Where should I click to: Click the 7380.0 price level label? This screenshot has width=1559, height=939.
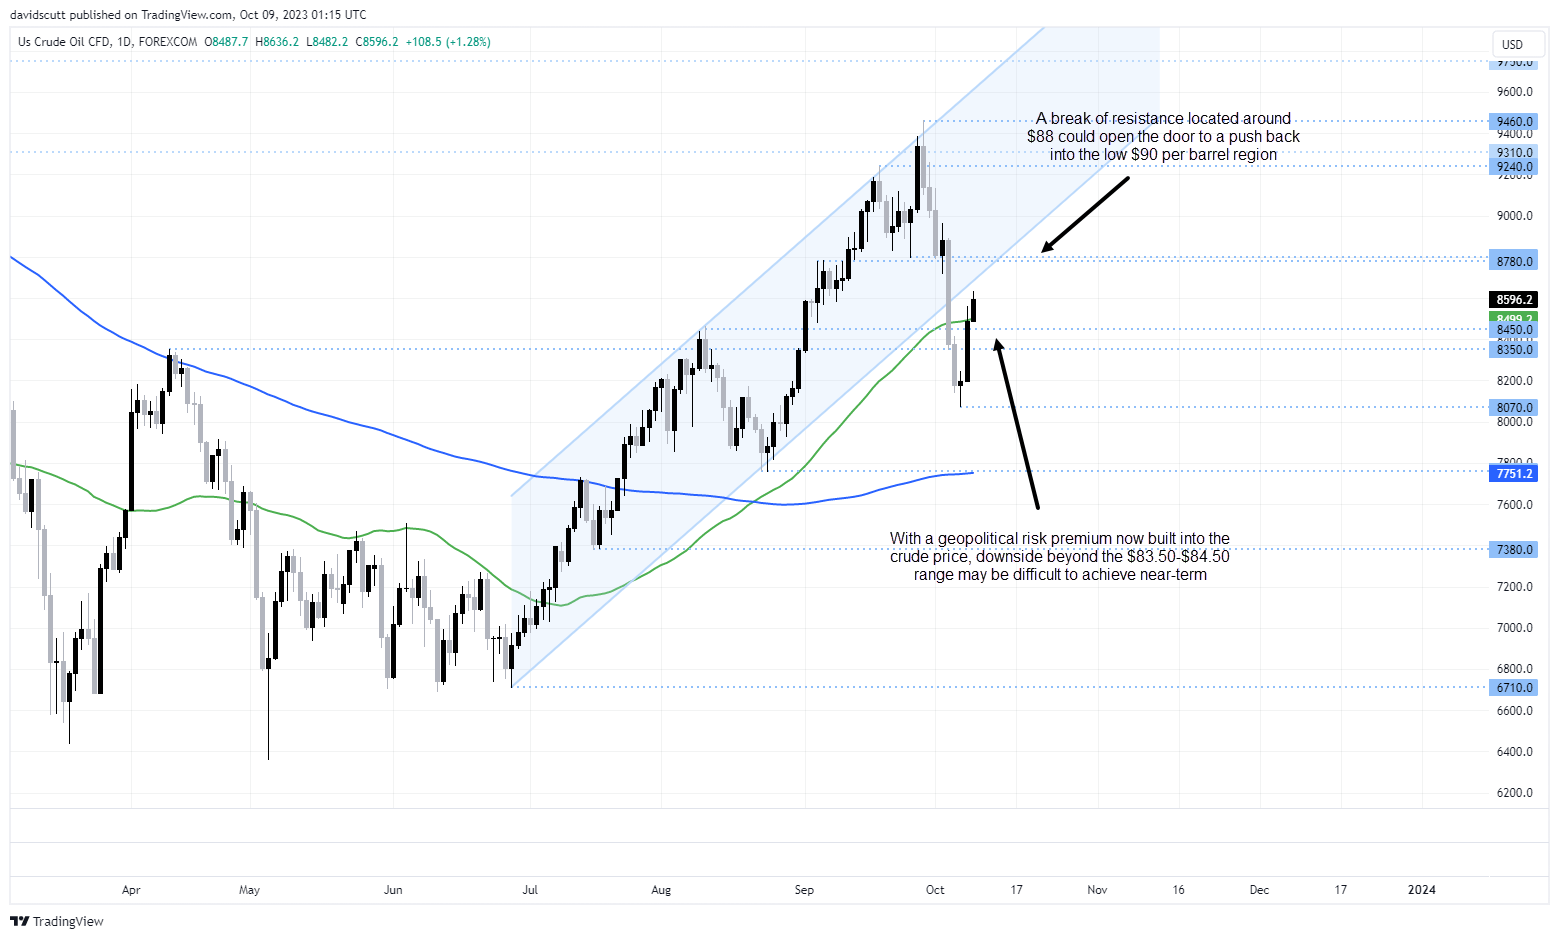1514,550
